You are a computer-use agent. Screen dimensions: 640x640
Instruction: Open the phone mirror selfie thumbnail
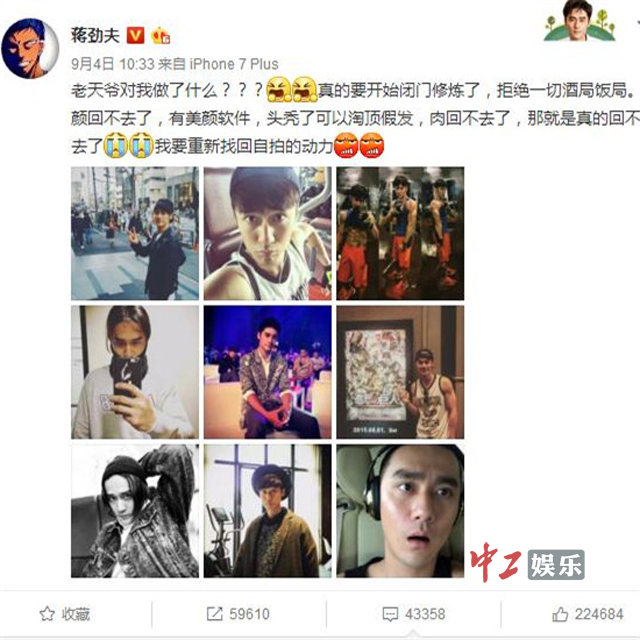point(135,372)
